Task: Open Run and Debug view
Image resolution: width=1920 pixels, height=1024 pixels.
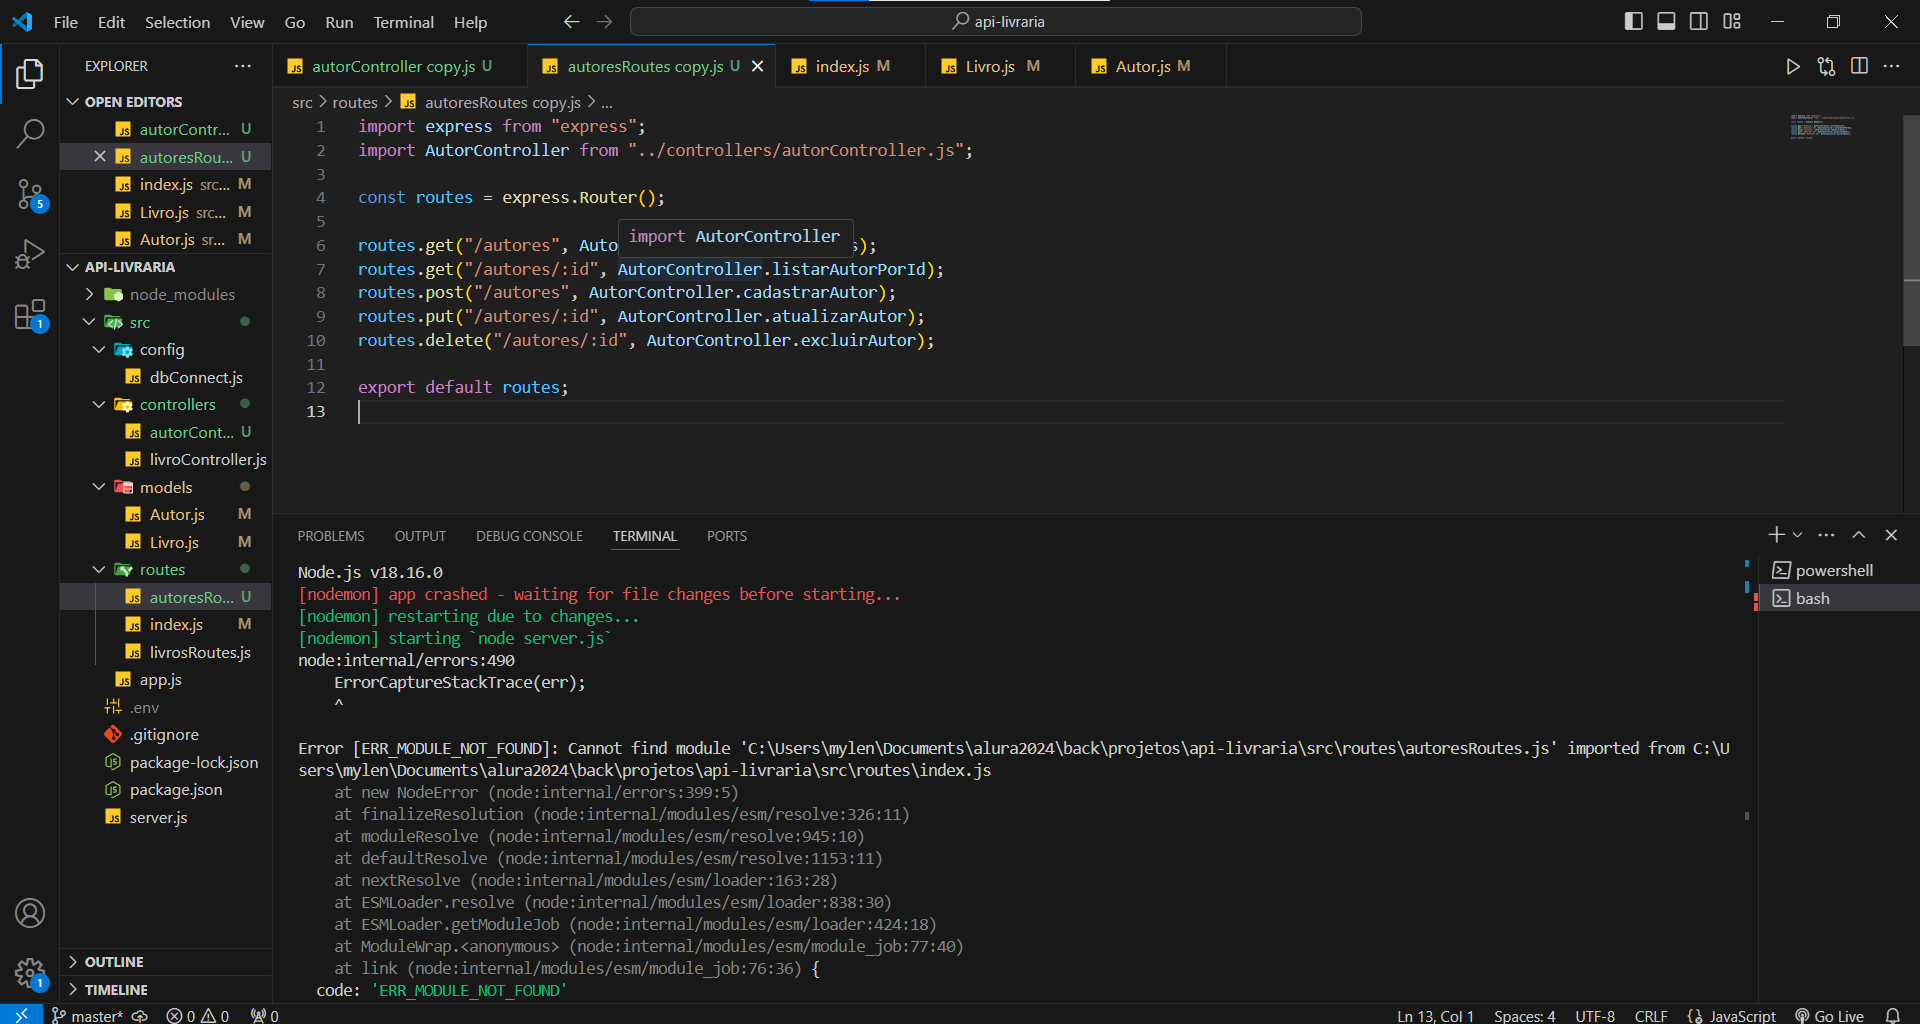Action: (x=30, y=254)
